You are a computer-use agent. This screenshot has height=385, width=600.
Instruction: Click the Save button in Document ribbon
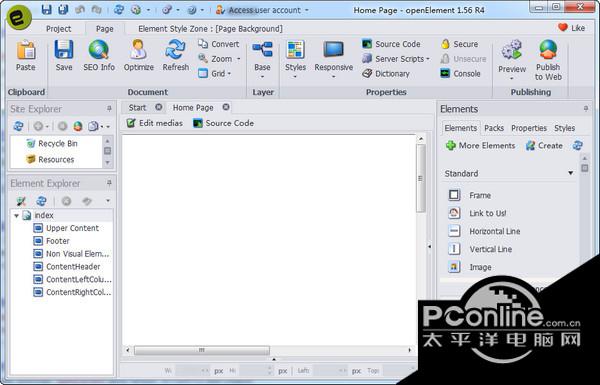coord(64,55)
